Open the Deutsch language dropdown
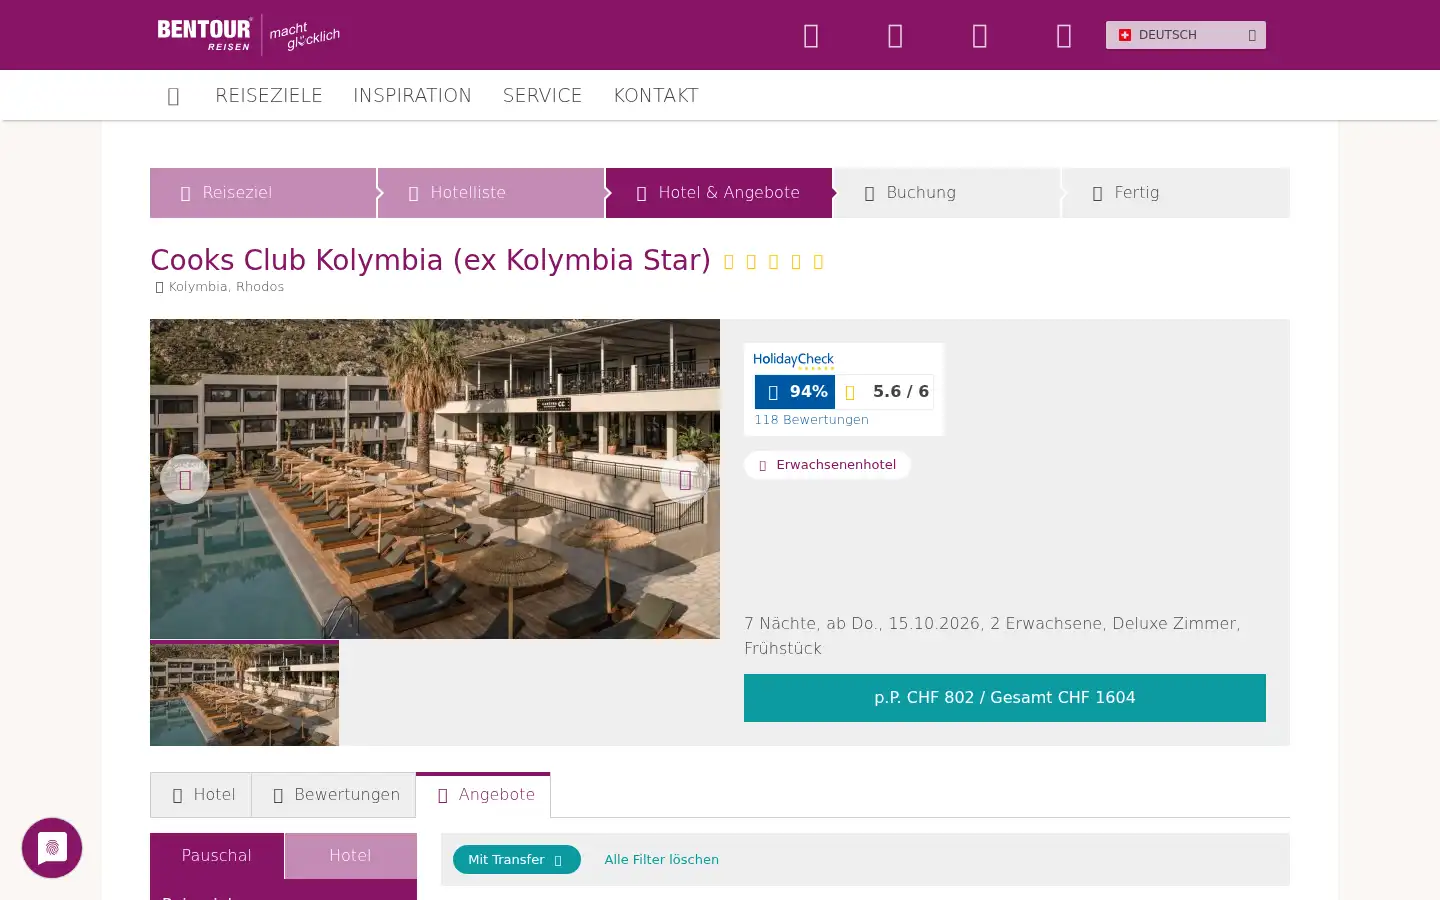The height and width of the screenshot is (900, 1440). pyautogui.click(x=1185, y=35)
